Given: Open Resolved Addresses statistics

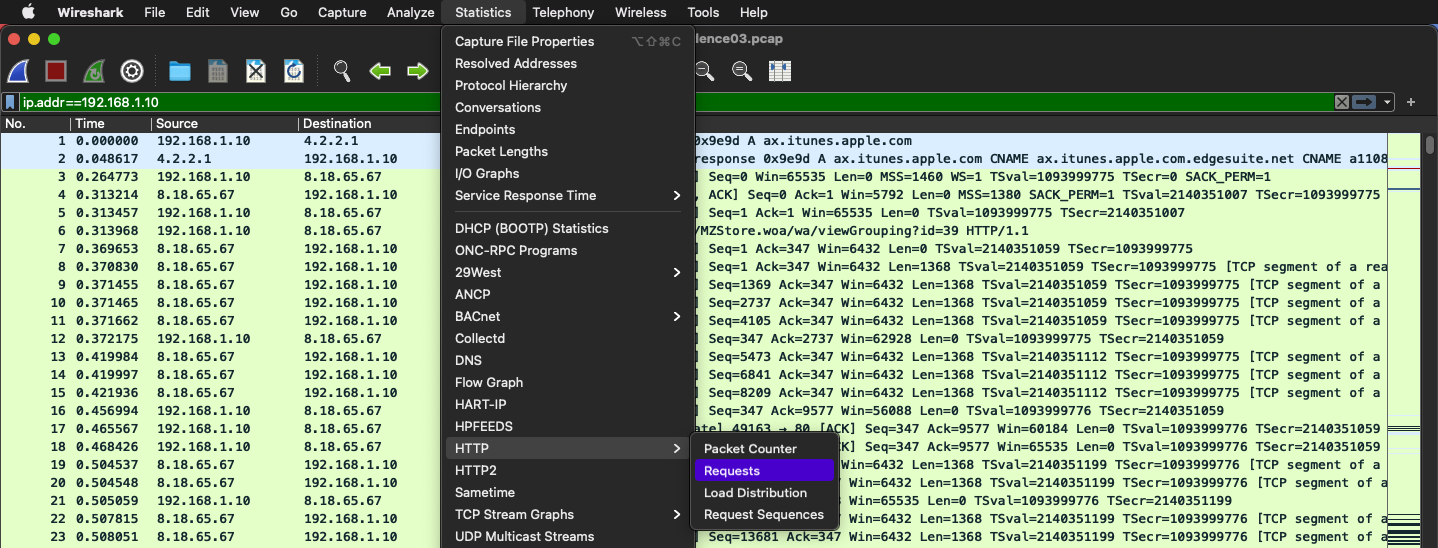Looking at the screenshot, I should [x=568, y=64].
